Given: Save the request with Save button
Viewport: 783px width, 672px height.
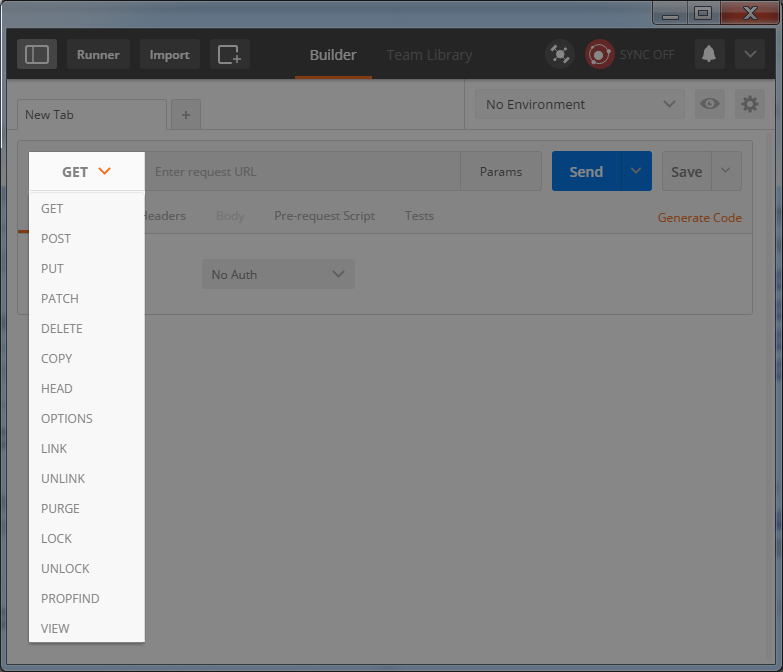Looking at the screenshot, I should click(687, 171).
